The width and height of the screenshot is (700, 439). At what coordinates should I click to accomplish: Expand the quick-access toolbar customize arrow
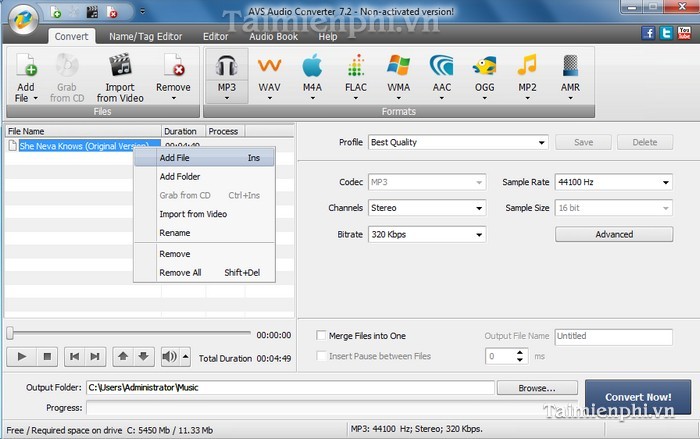142,11
